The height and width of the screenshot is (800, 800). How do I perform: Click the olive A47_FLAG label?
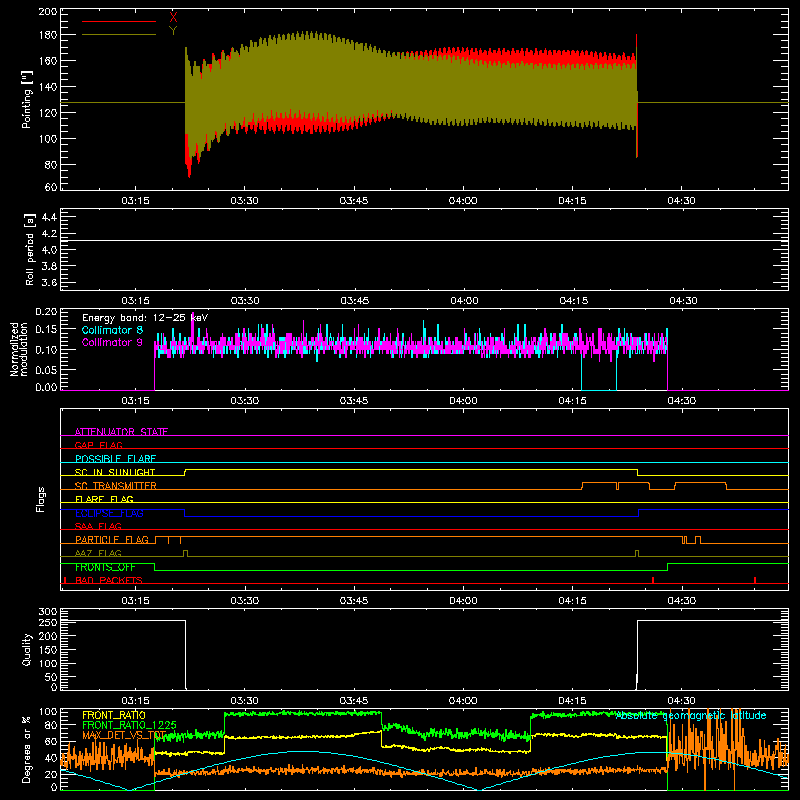98,553
